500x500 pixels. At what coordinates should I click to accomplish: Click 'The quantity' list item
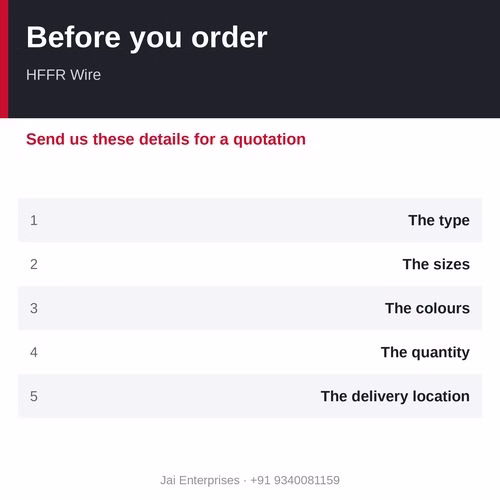point(425,353)
